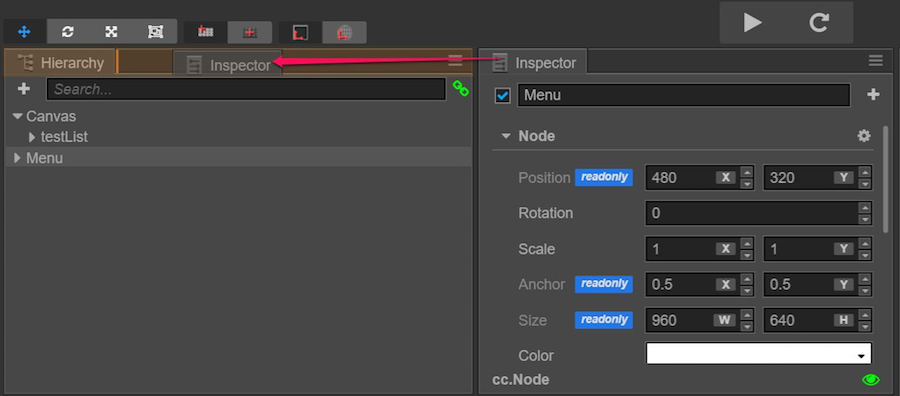
Task: Click the Color property label
Action: 536,356
